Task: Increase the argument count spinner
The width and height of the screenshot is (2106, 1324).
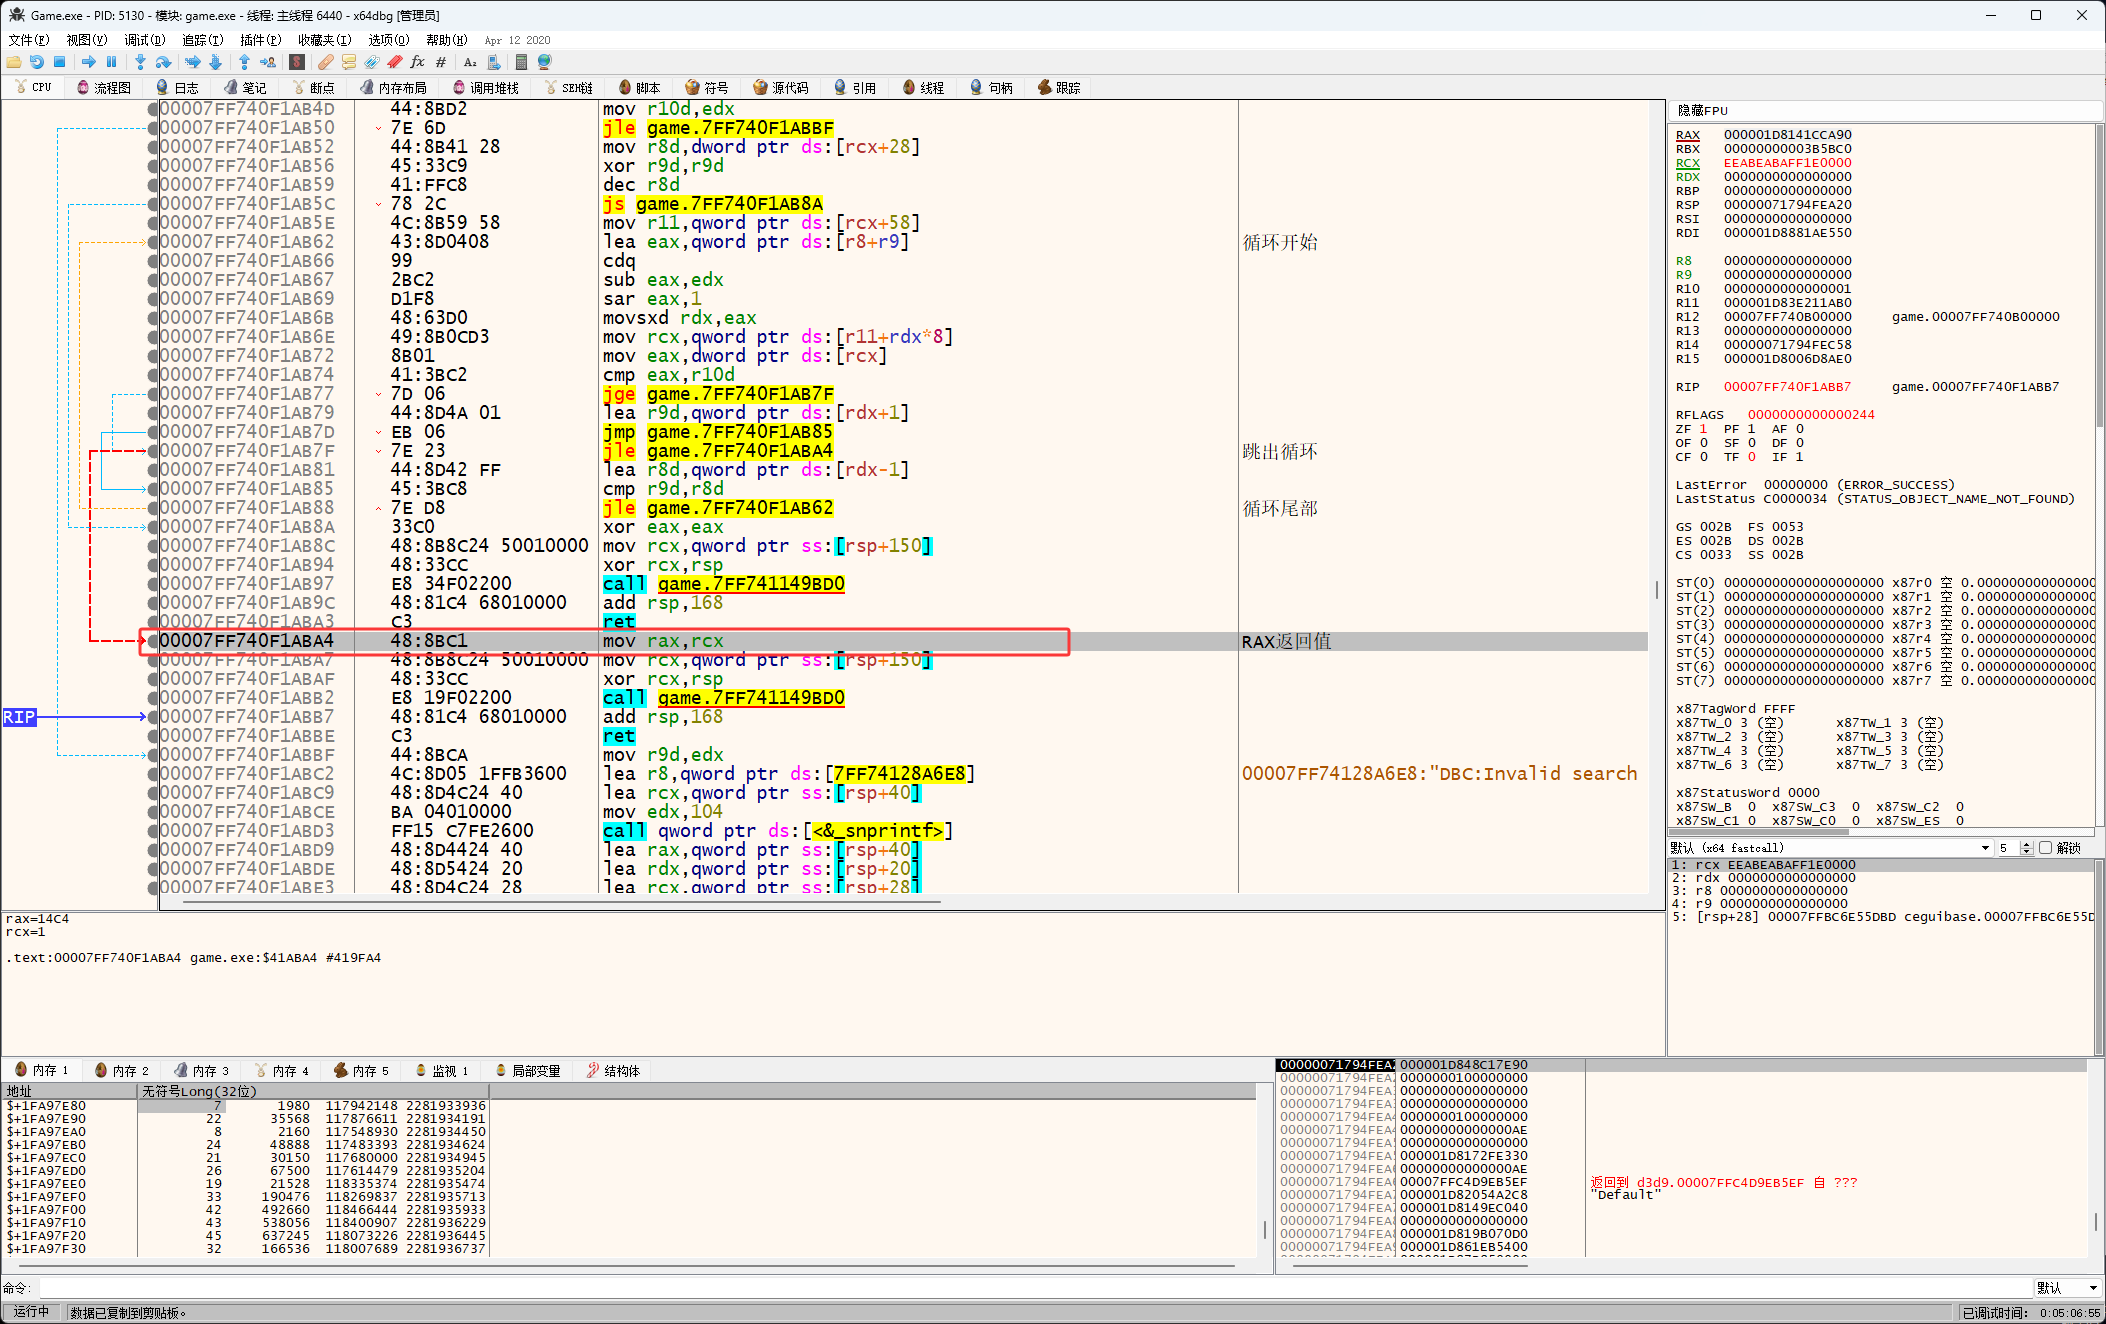Action: [x=2026, y=844]
